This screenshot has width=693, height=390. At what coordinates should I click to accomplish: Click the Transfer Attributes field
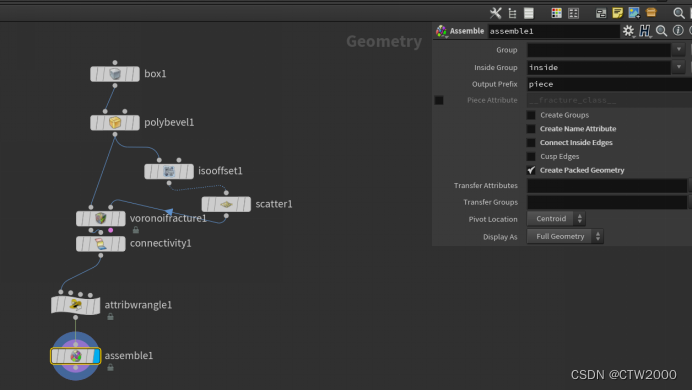tap(607, 185)
